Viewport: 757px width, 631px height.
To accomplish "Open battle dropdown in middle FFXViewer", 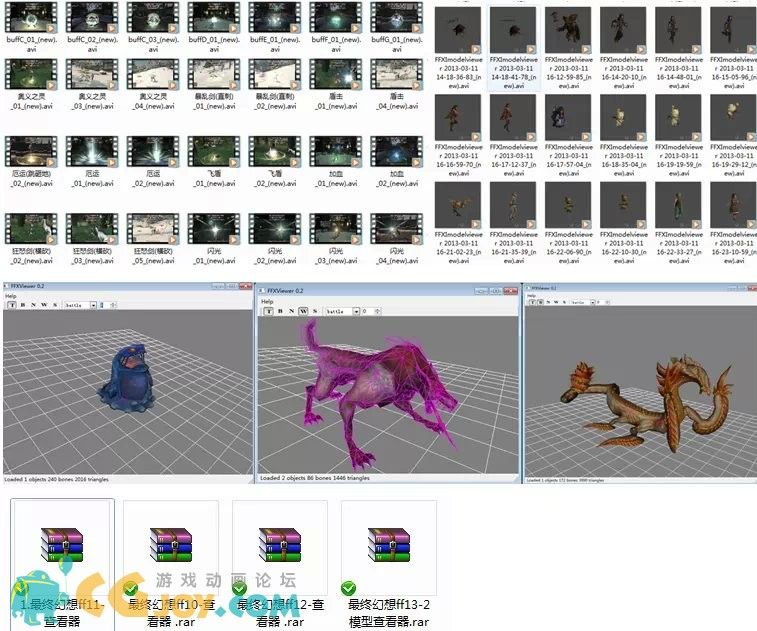I will [342, 312].
